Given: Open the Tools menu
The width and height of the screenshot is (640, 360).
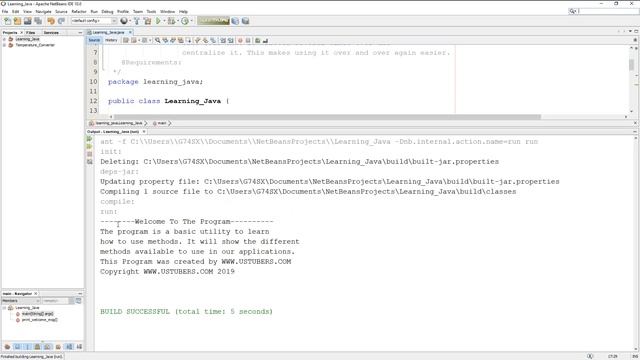Looking at the screenshot, I should point(151,11).
